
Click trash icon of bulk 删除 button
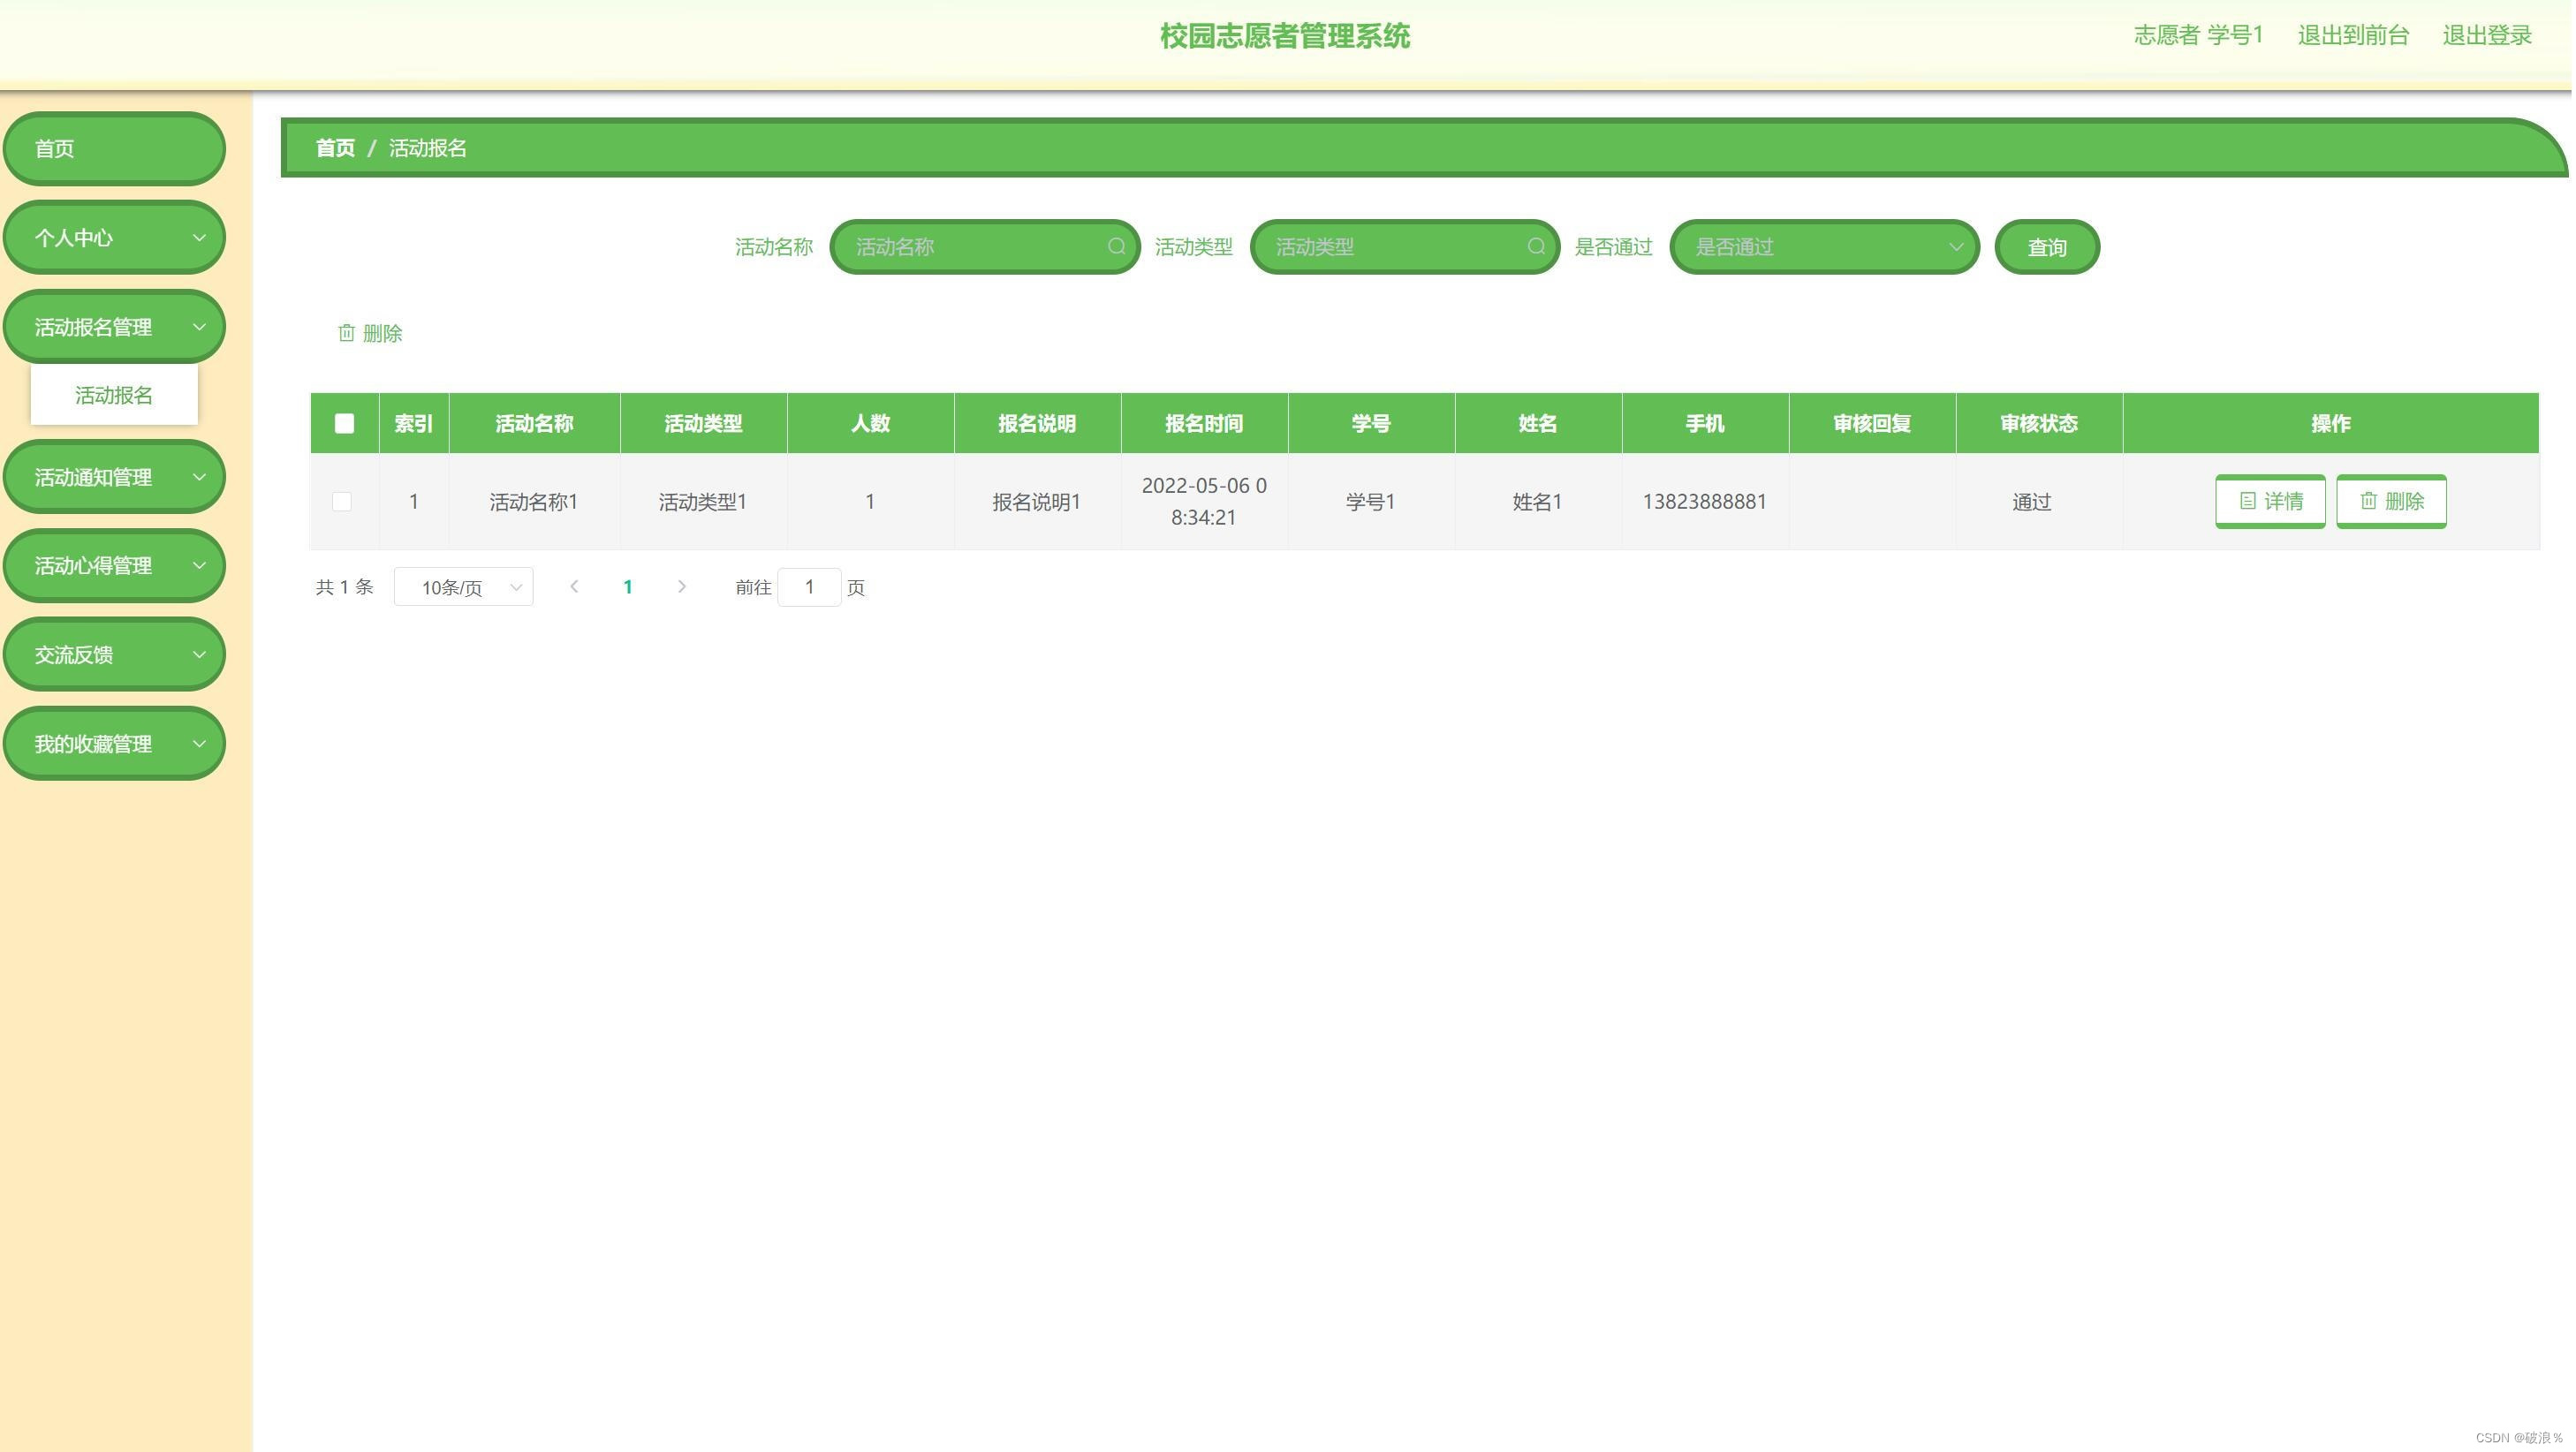click(346, 333)
